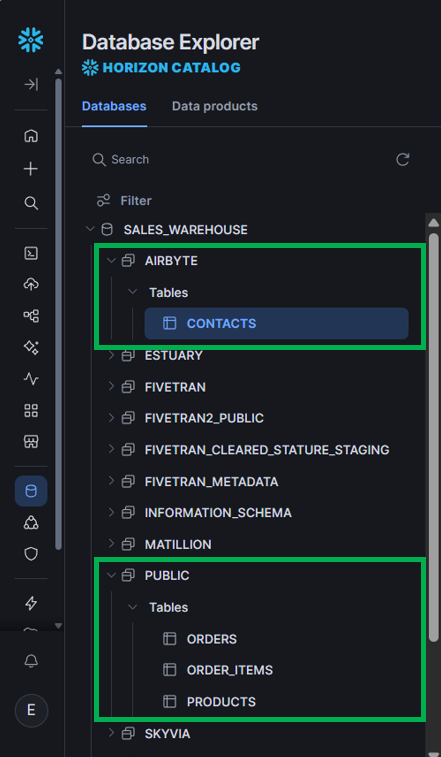Click the notifications bell icon

(x=31, y=661)
